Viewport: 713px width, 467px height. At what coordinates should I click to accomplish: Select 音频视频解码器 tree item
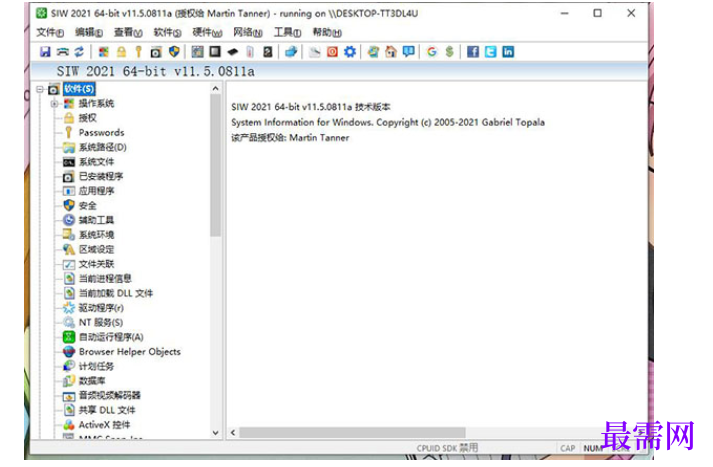coord(110,395)
